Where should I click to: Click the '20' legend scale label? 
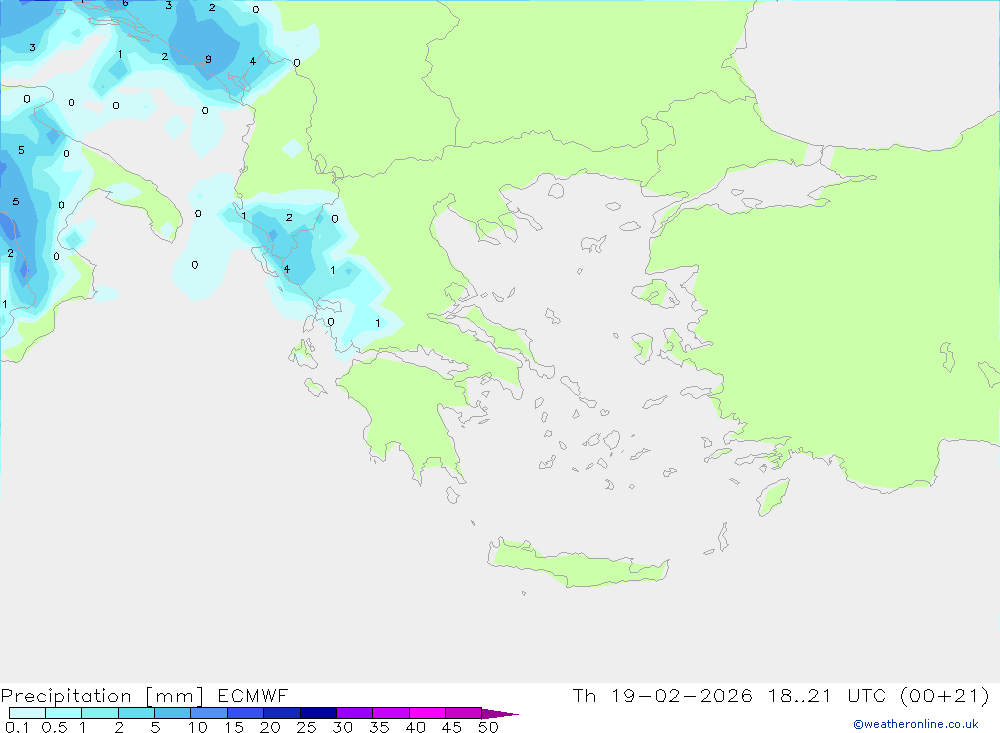coord(270,727)
